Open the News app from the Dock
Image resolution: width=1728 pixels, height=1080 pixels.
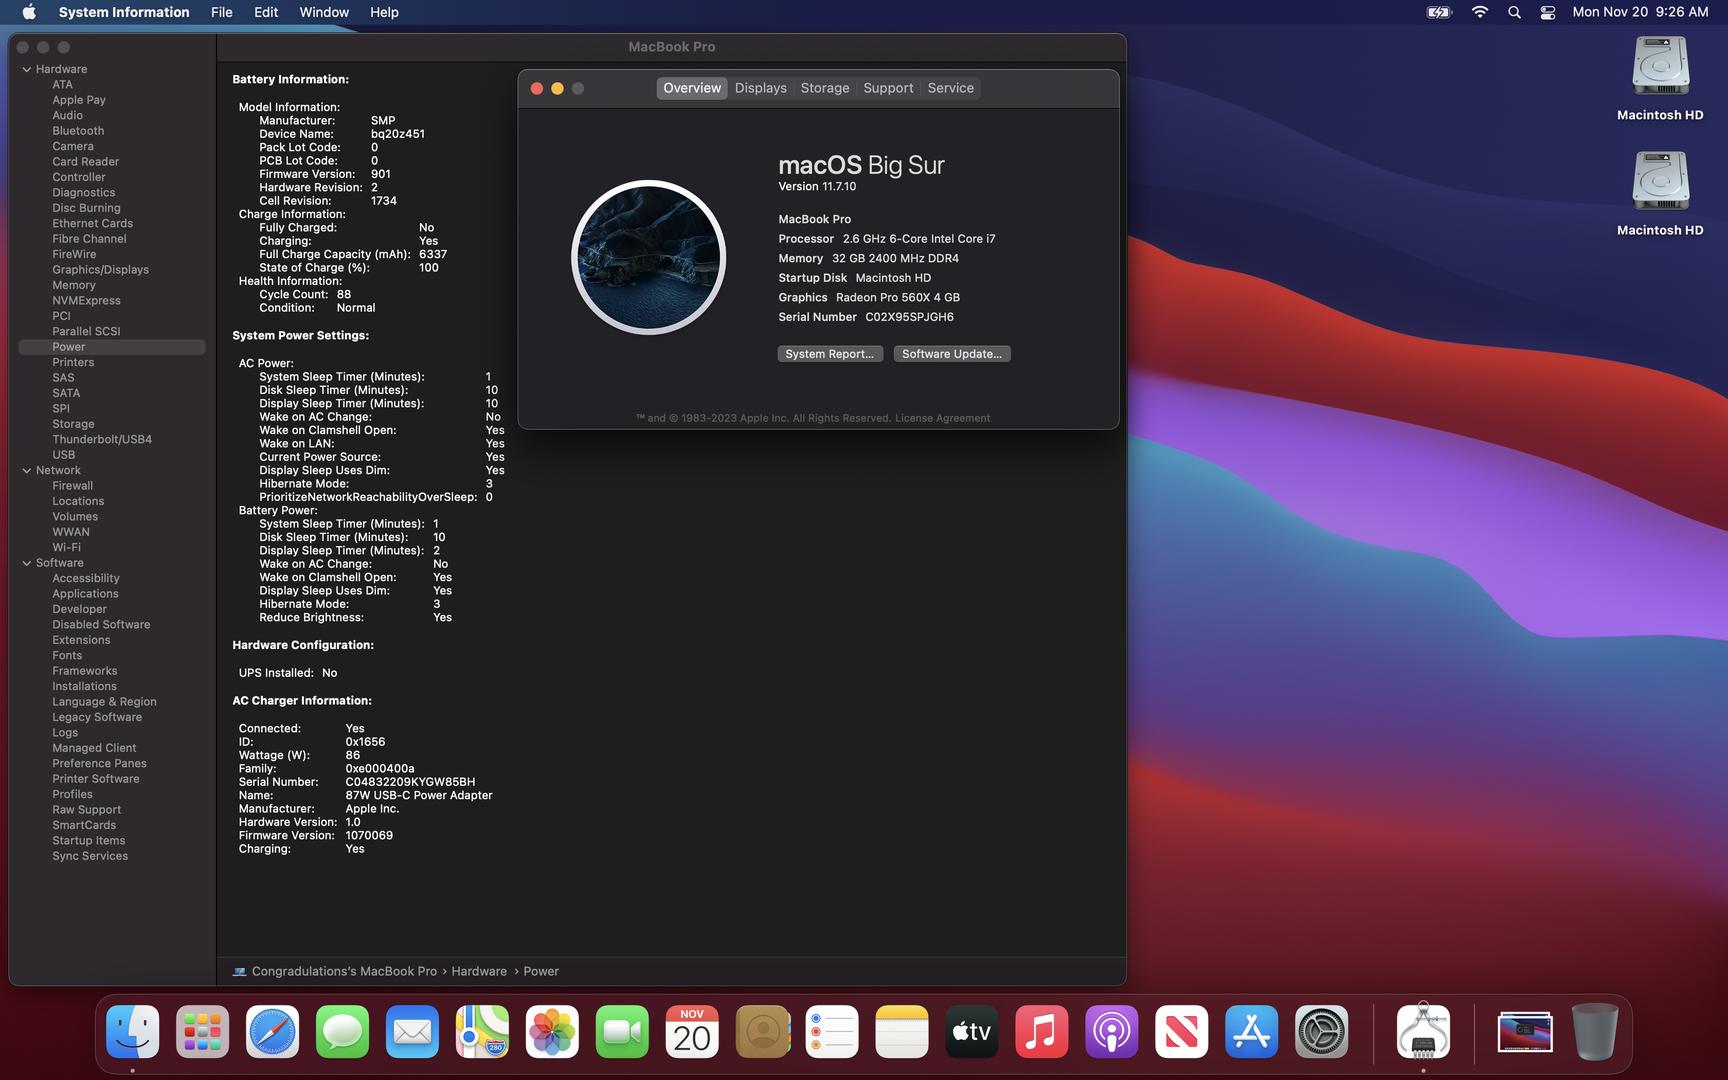(x=1181, y=1031)
